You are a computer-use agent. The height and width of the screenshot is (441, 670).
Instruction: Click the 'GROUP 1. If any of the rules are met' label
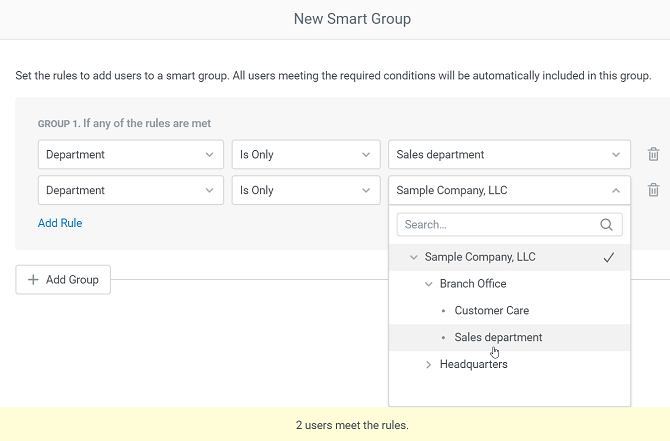(124, 123)
